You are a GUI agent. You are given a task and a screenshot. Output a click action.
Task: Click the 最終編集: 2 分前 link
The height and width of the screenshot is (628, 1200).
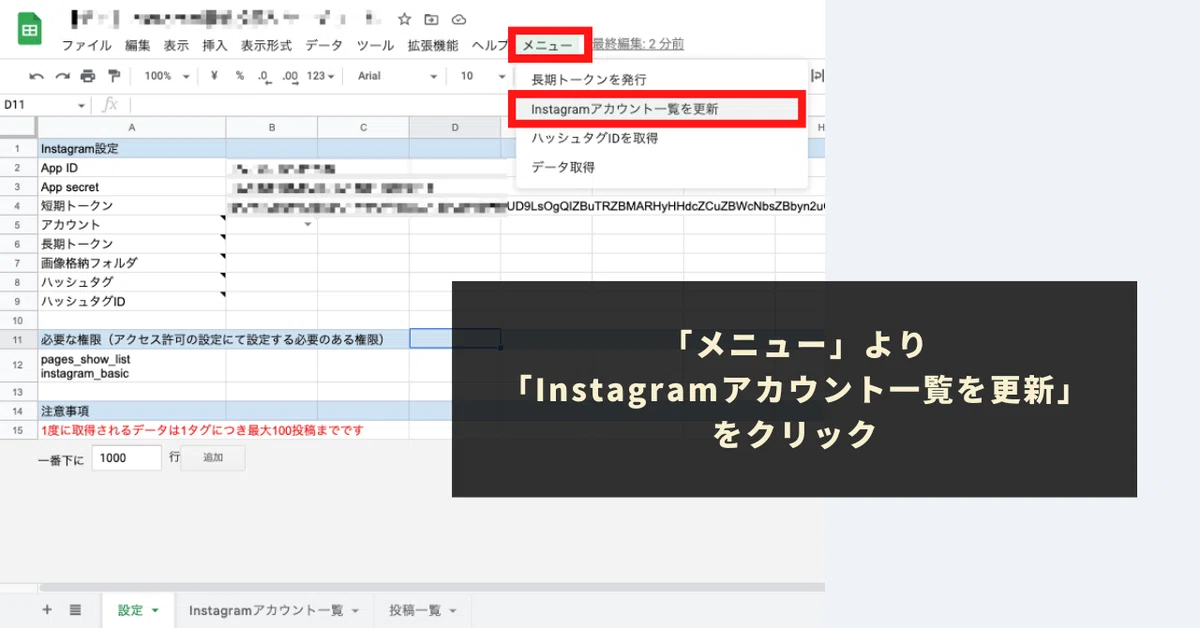coord(638,44)
